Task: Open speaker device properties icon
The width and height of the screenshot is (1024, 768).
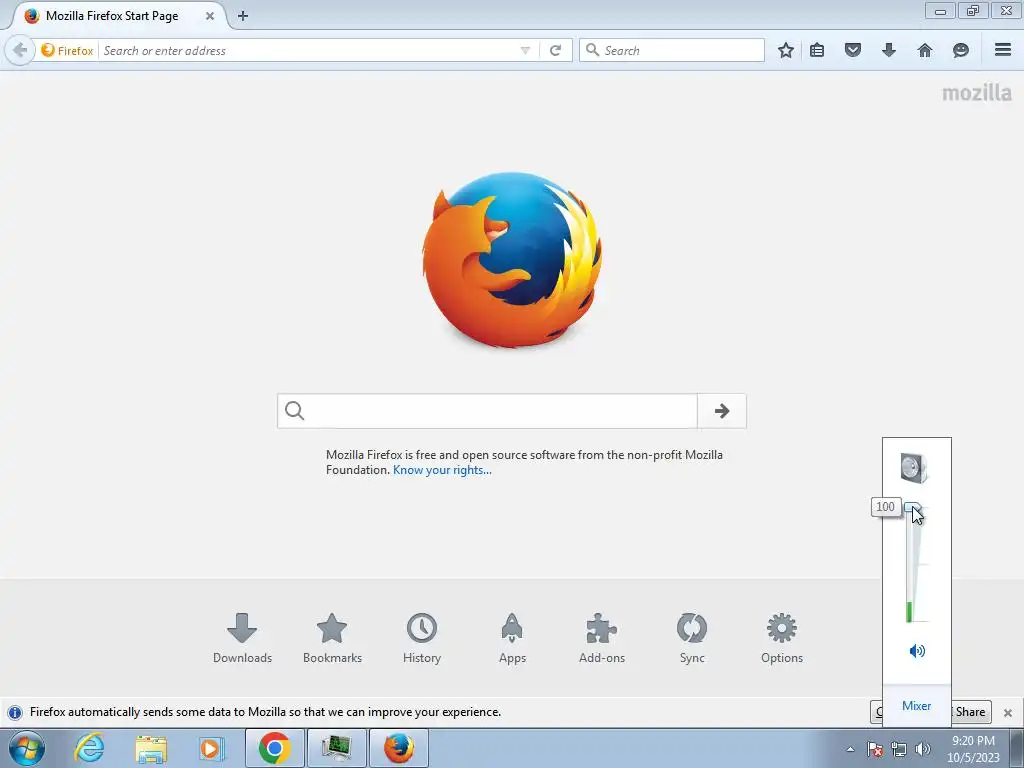Action: [x=914, y=468]
